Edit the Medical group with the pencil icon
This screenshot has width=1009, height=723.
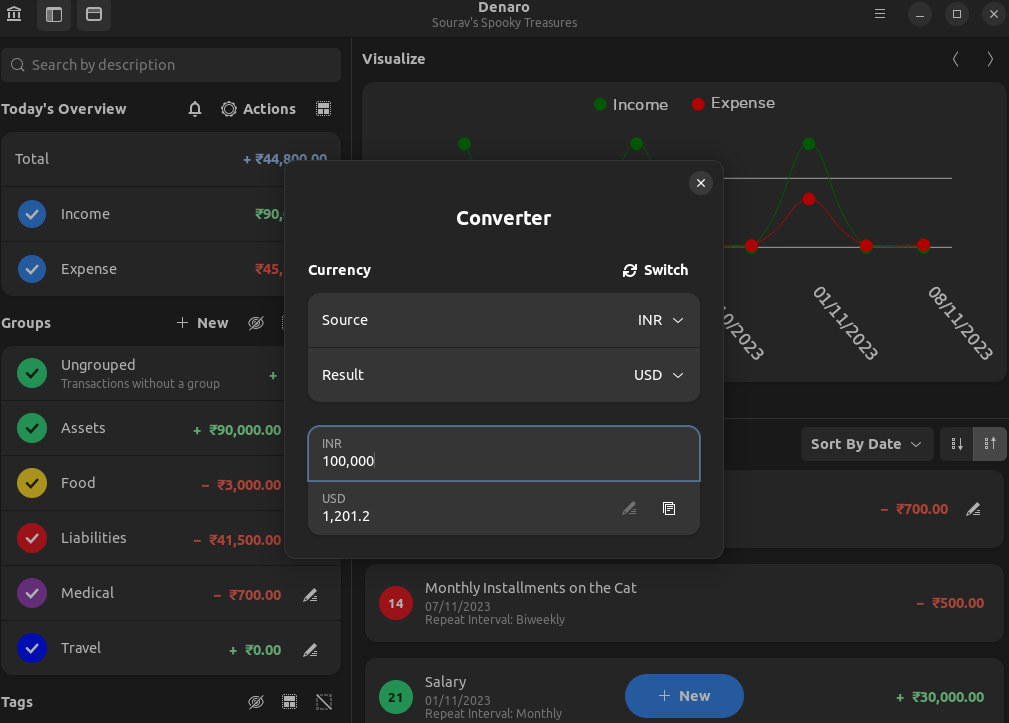310,595
